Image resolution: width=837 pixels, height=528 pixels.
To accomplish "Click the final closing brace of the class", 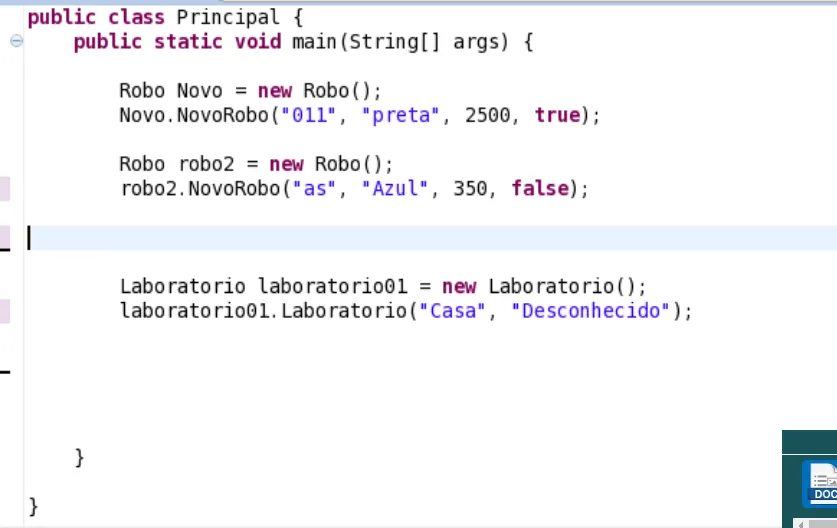I will pos(34,506).
